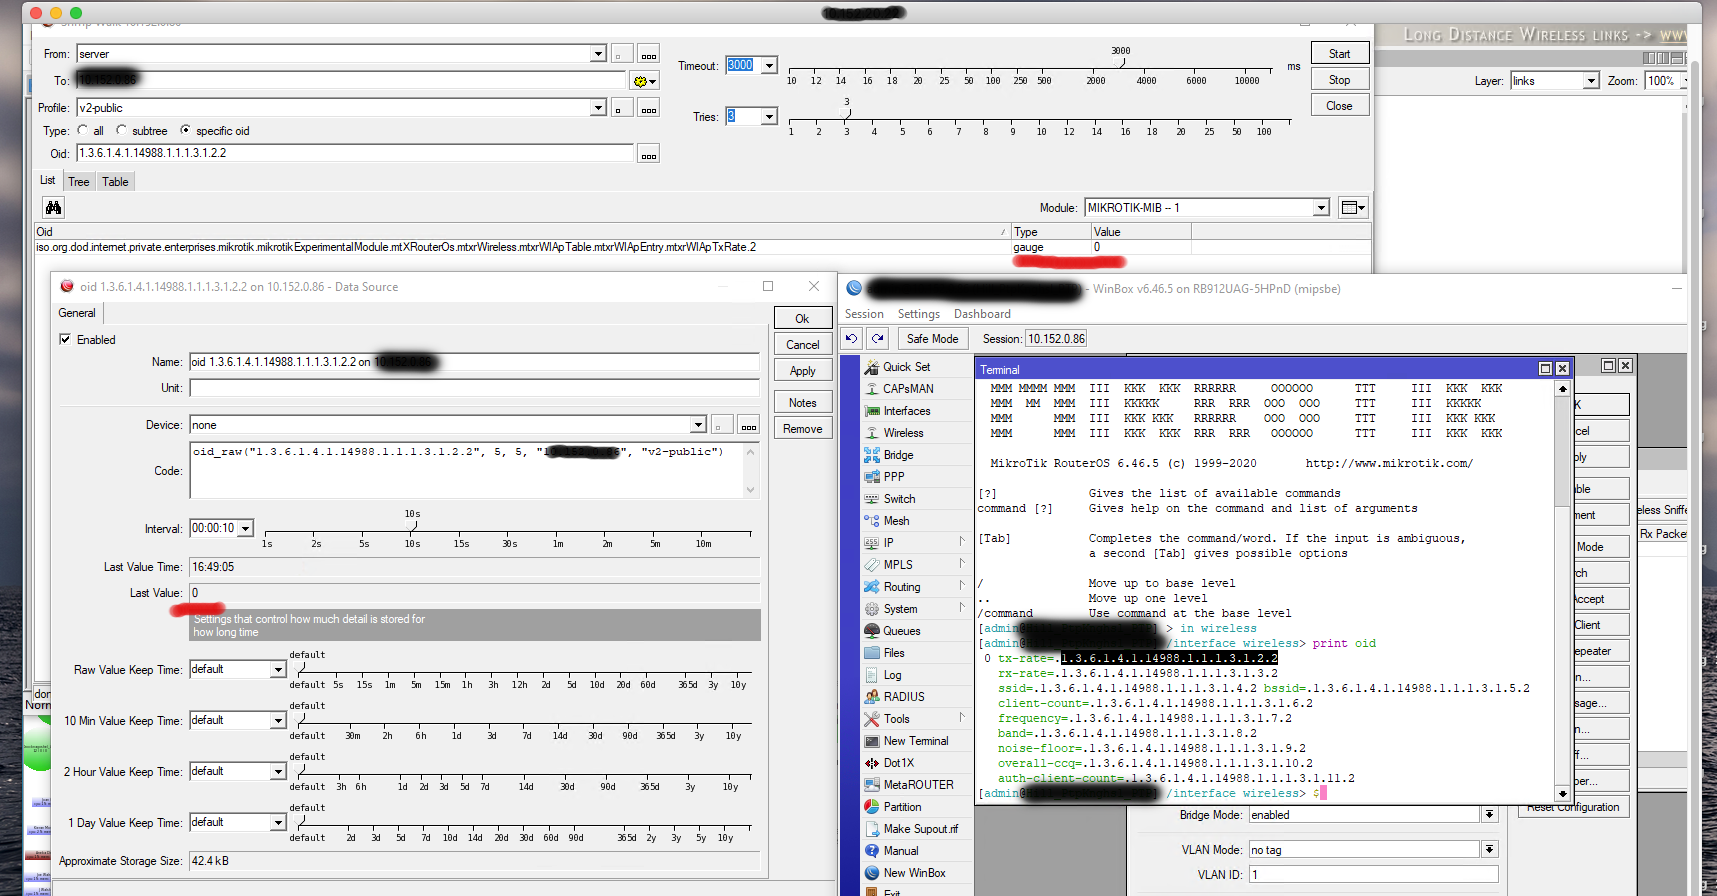Click the Stop button in SNMP Walk
1717x896 pixels.
pos(1340,80)
